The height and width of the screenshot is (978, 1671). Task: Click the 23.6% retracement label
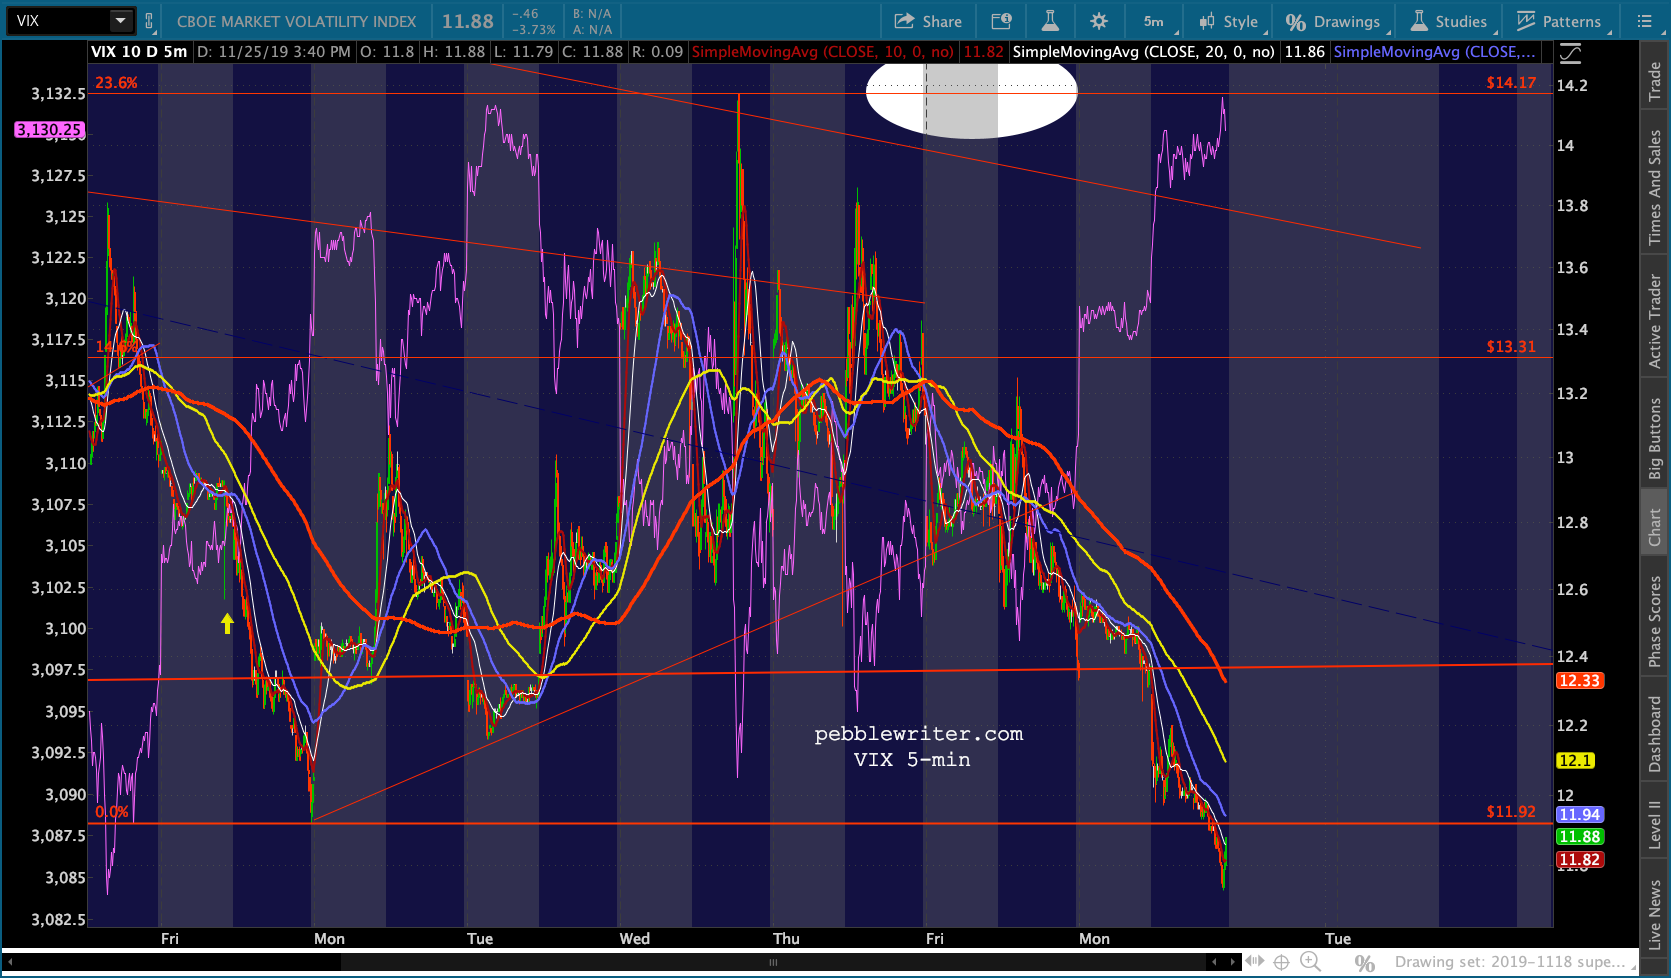(x=116, y=83)
